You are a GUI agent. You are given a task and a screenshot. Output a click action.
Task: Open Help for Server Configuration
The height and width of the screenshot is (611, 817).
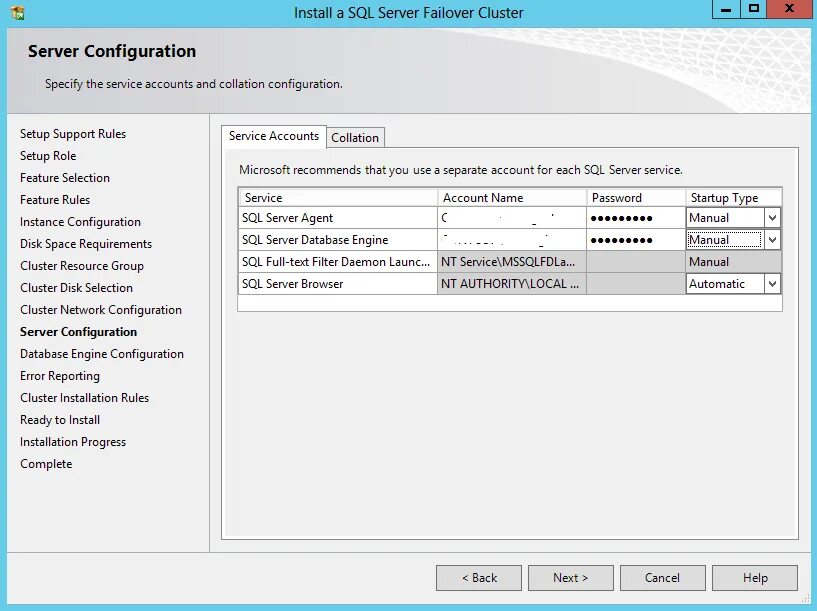pos(755,577)
